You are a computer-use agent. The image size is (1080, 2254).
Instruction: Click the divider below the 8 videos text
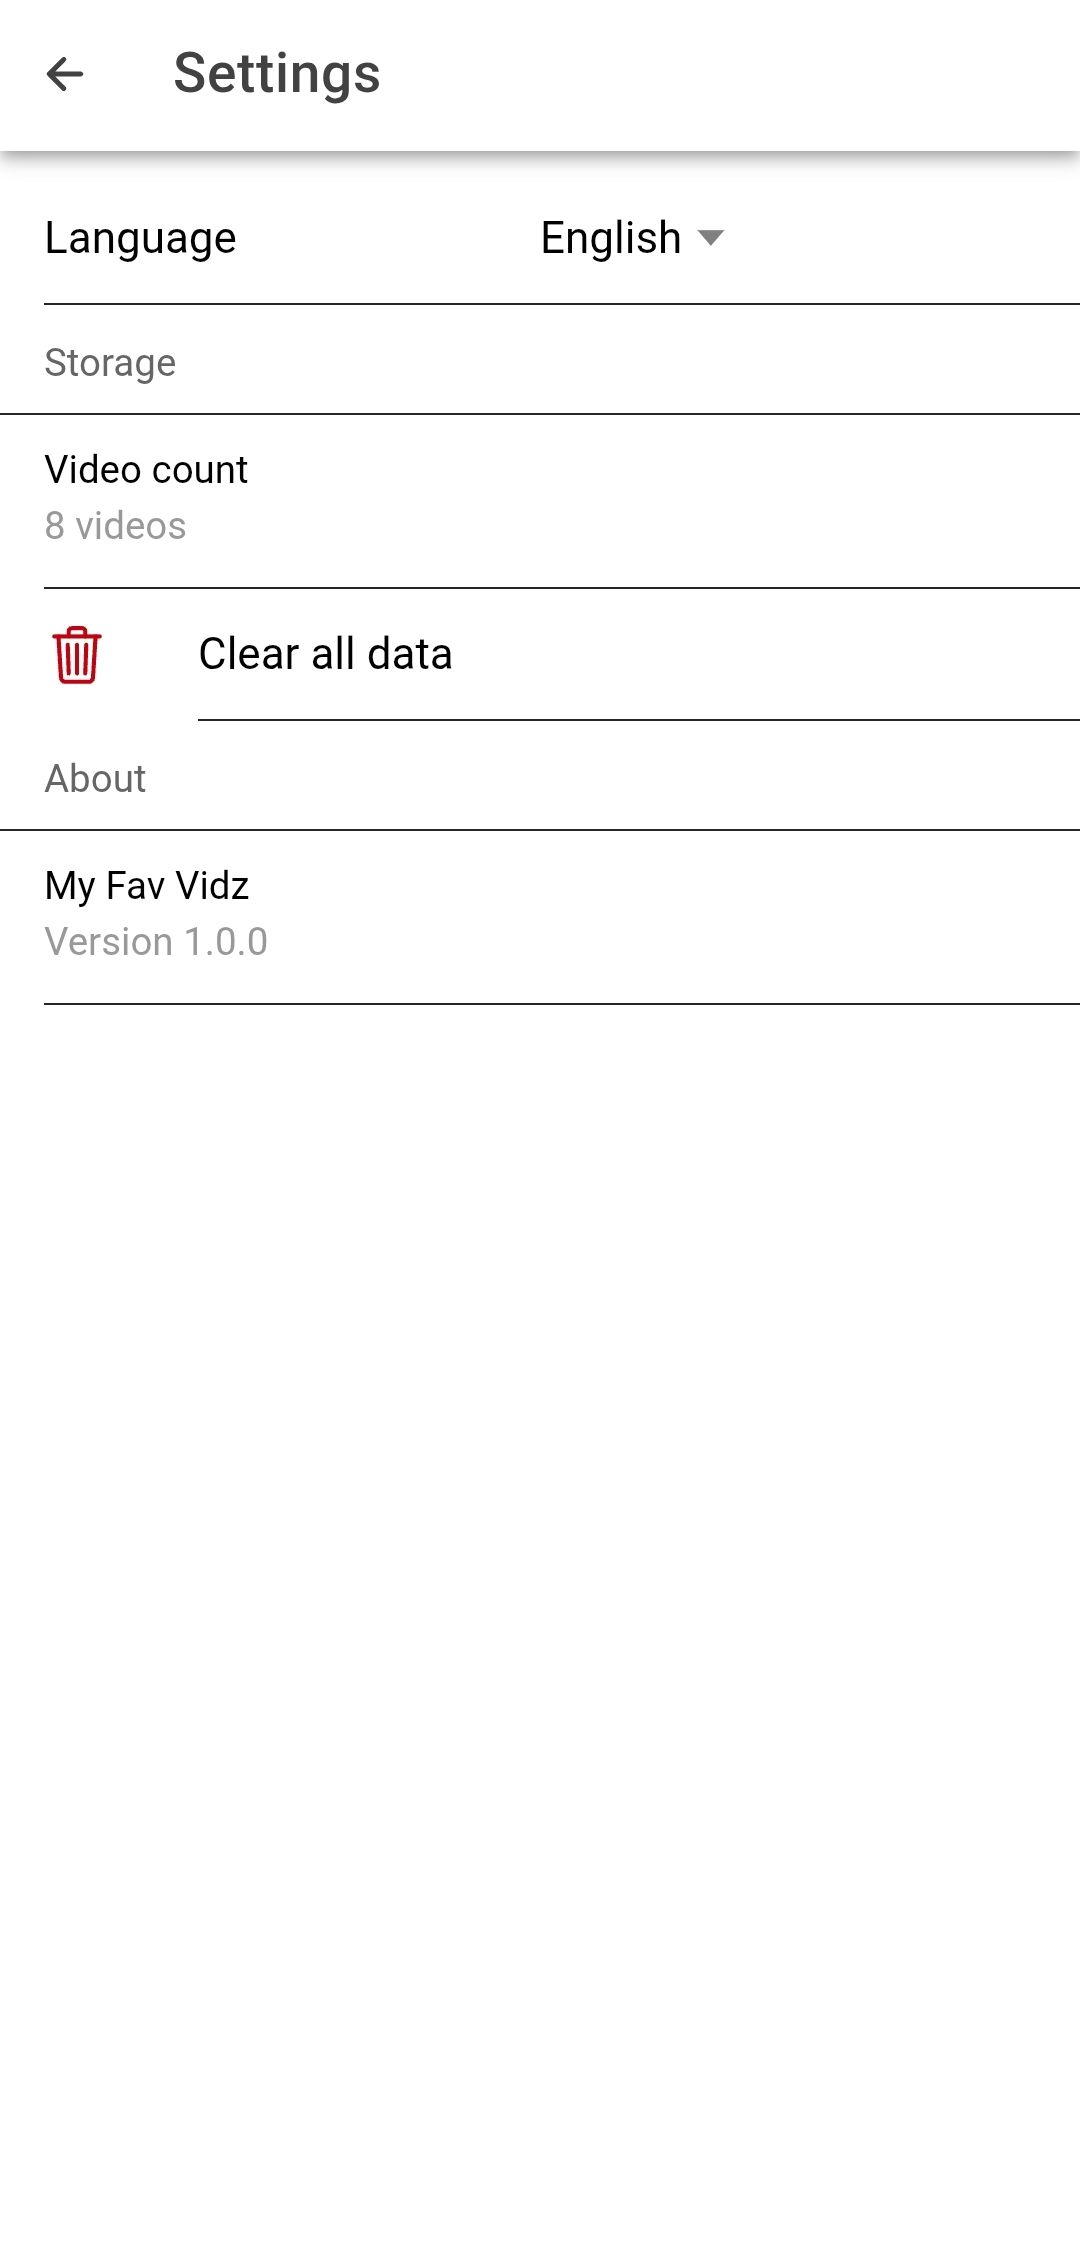[560, 588]
